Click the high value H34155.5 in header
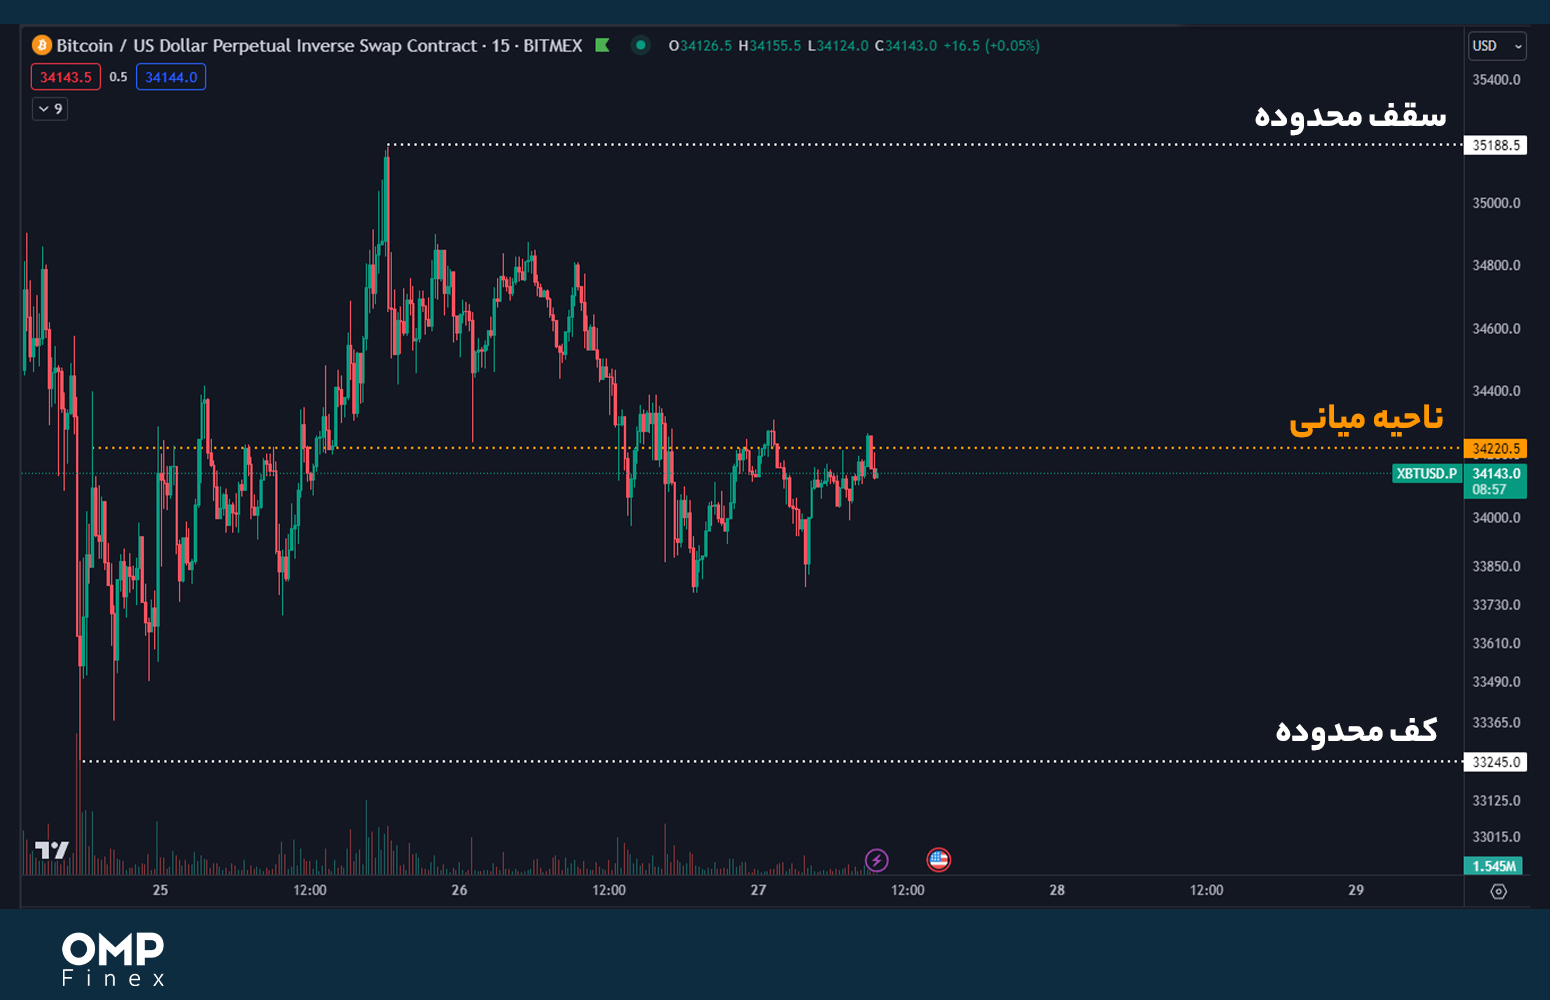The height and width of the screenshot is (1000, 1550). [770, 46]
